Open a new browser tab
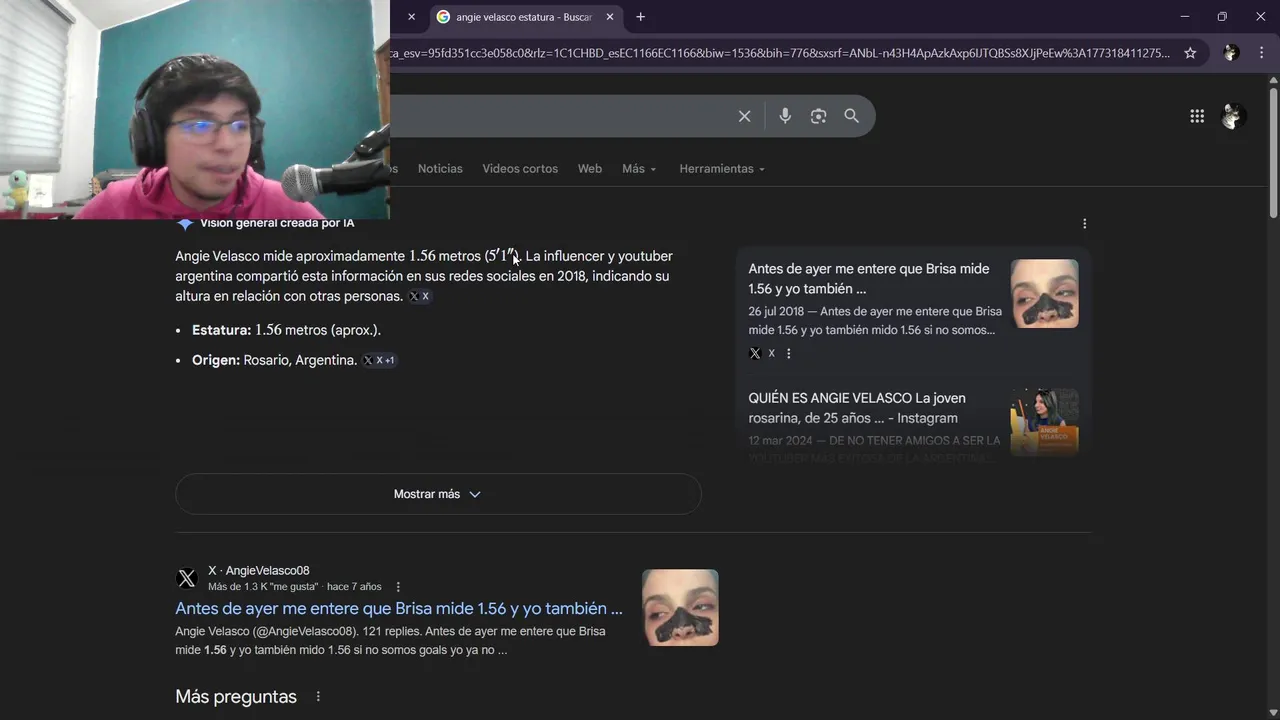The width and height of the screenshot is (1280, 720). (640, 17)
